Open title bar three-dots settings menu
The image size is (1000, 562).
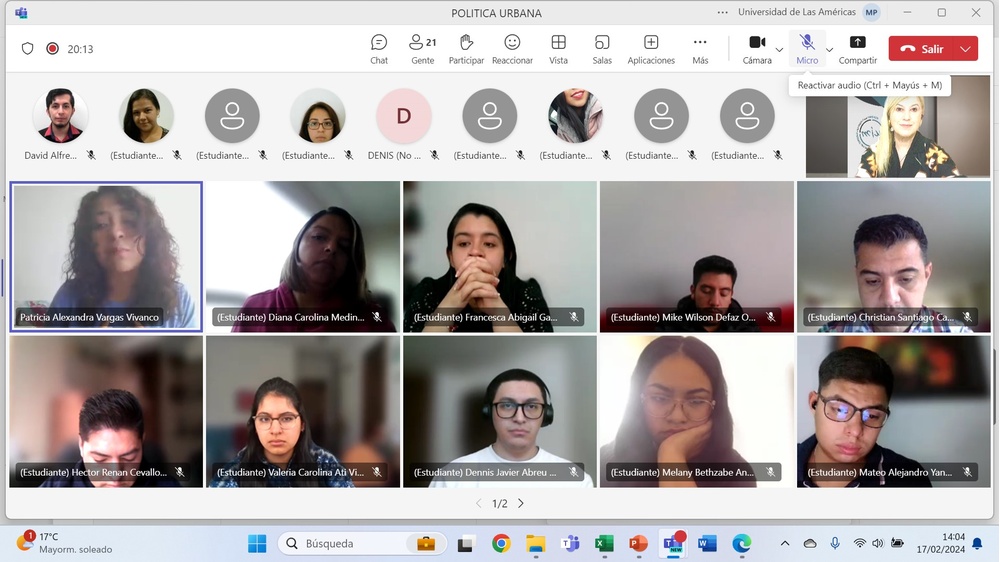(x=723, y=13)
